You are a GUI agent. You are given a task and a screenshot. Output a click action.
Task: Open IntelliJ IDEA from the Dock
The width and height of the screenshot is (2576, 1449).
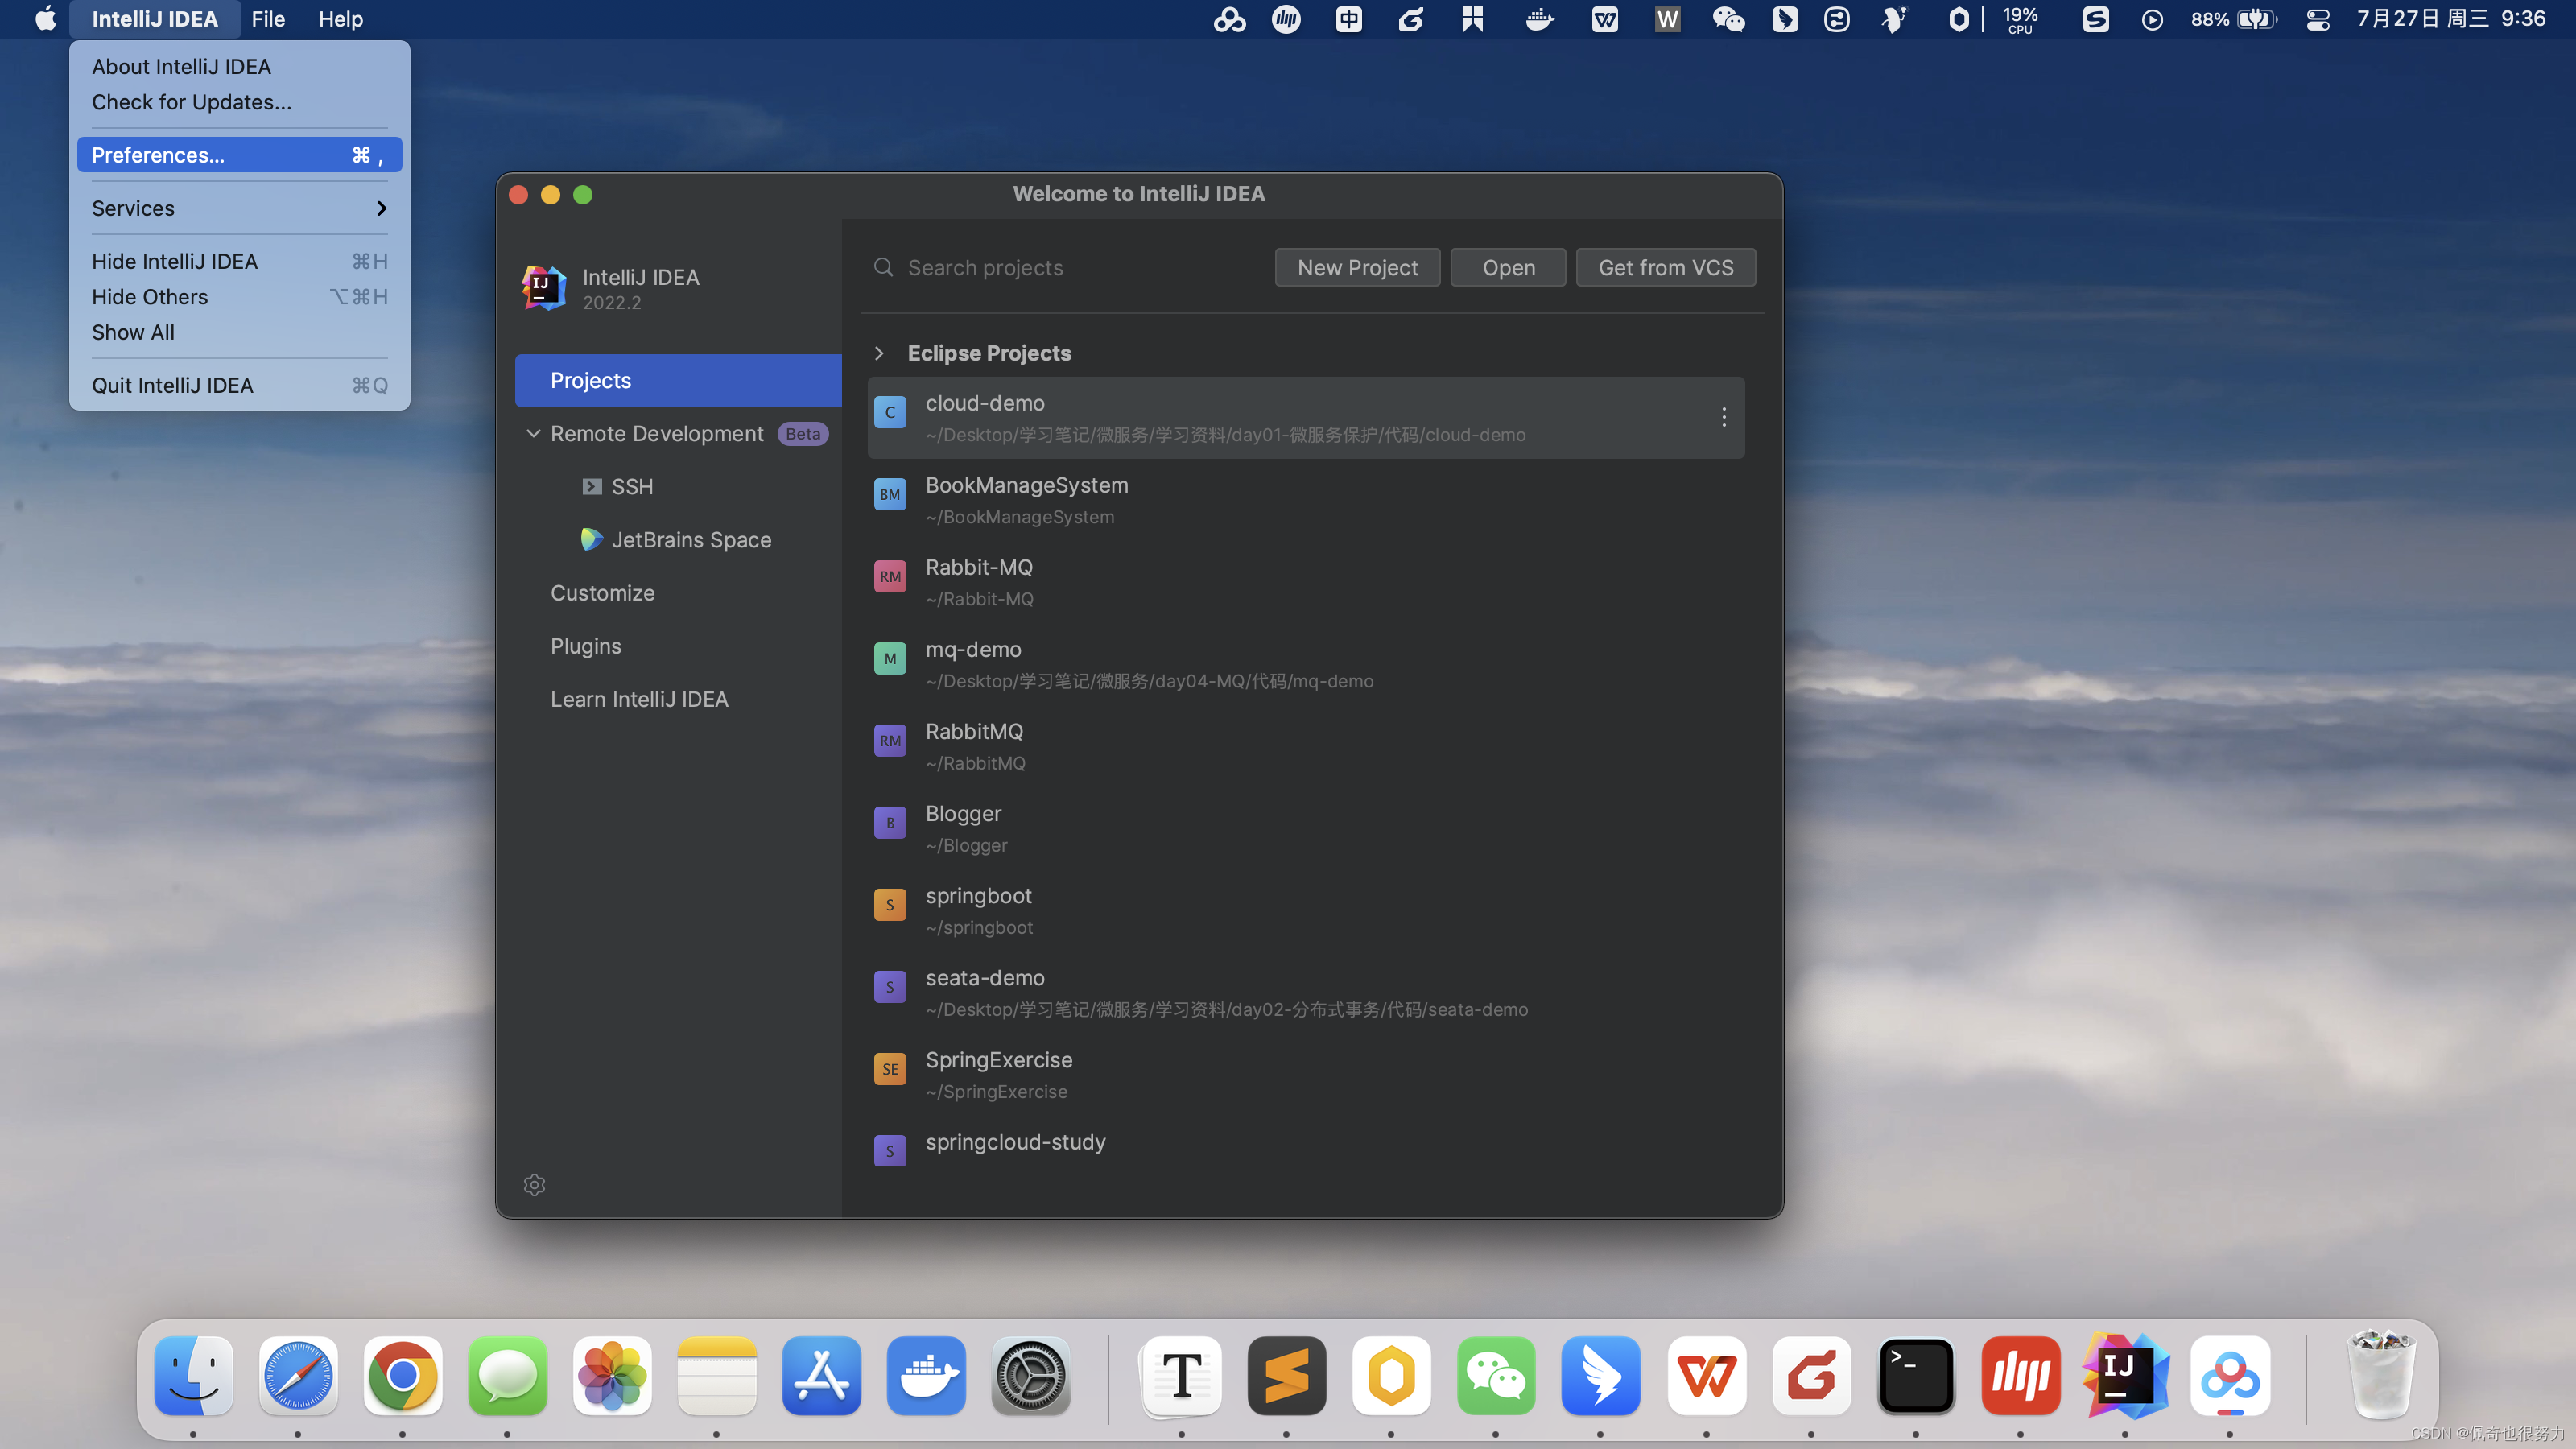pyautogui.click(x=2125, y=1376)
